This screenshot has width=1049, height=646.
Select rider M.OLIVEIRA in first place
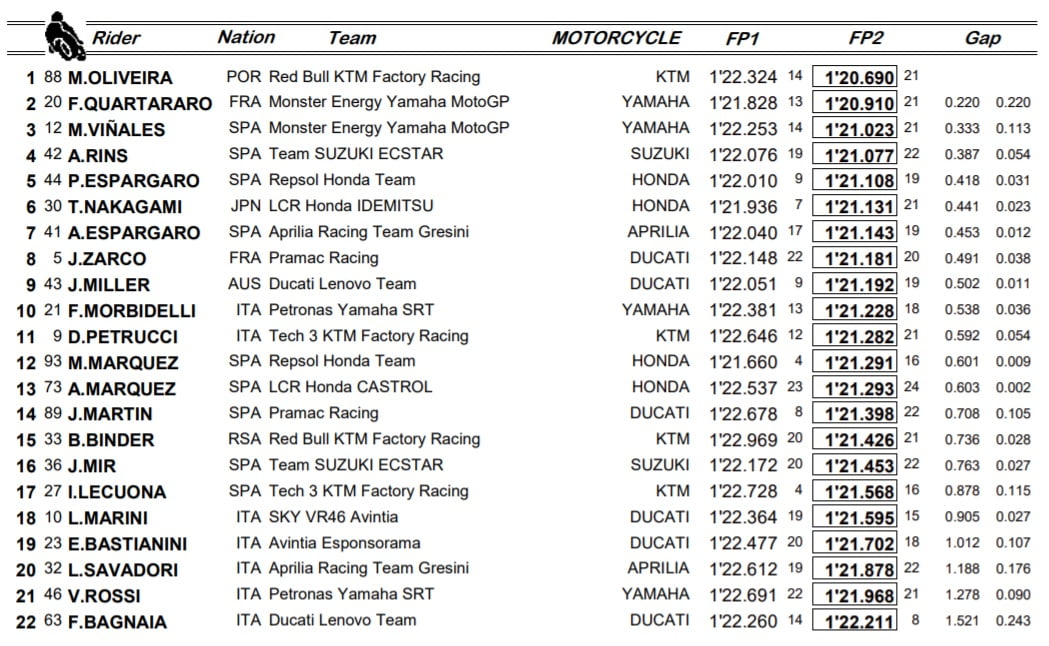(120, 77)
